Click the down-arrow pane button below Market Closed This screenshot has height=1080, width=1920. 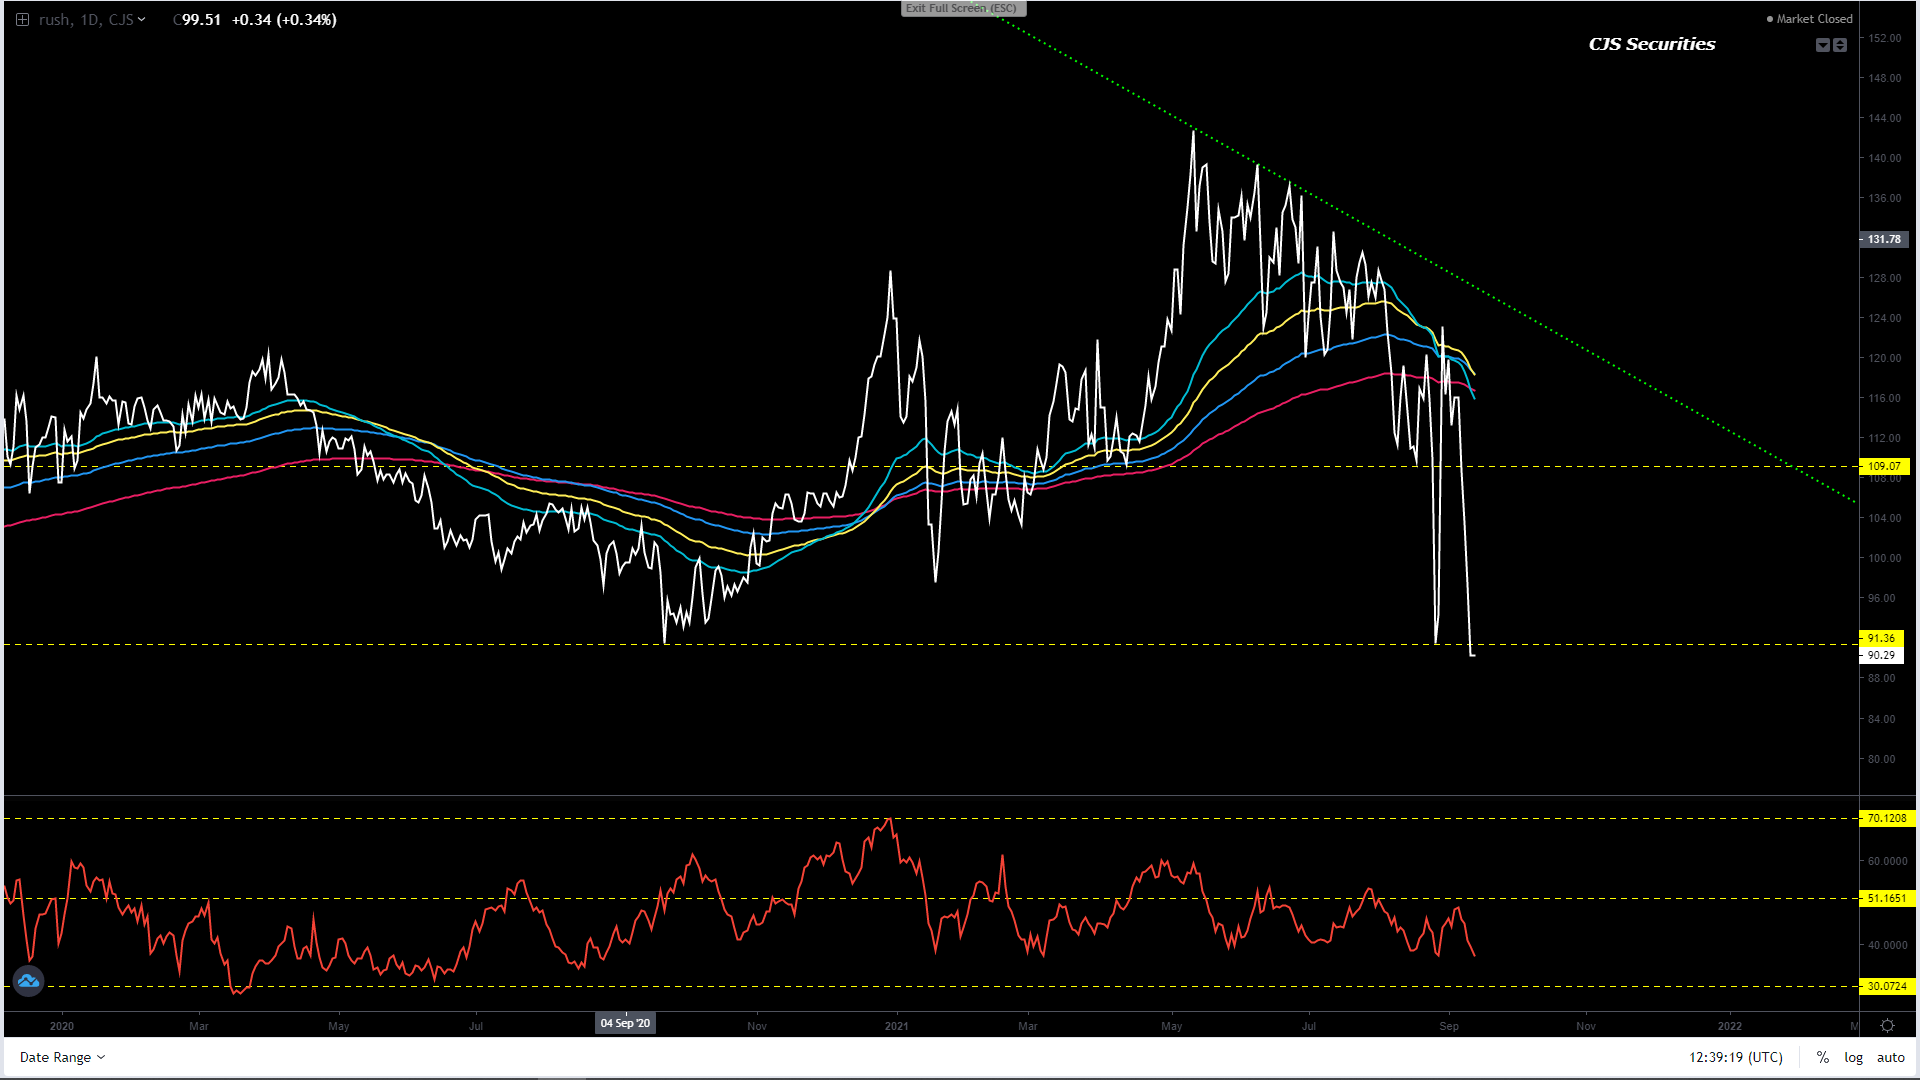pos(1822,45)
